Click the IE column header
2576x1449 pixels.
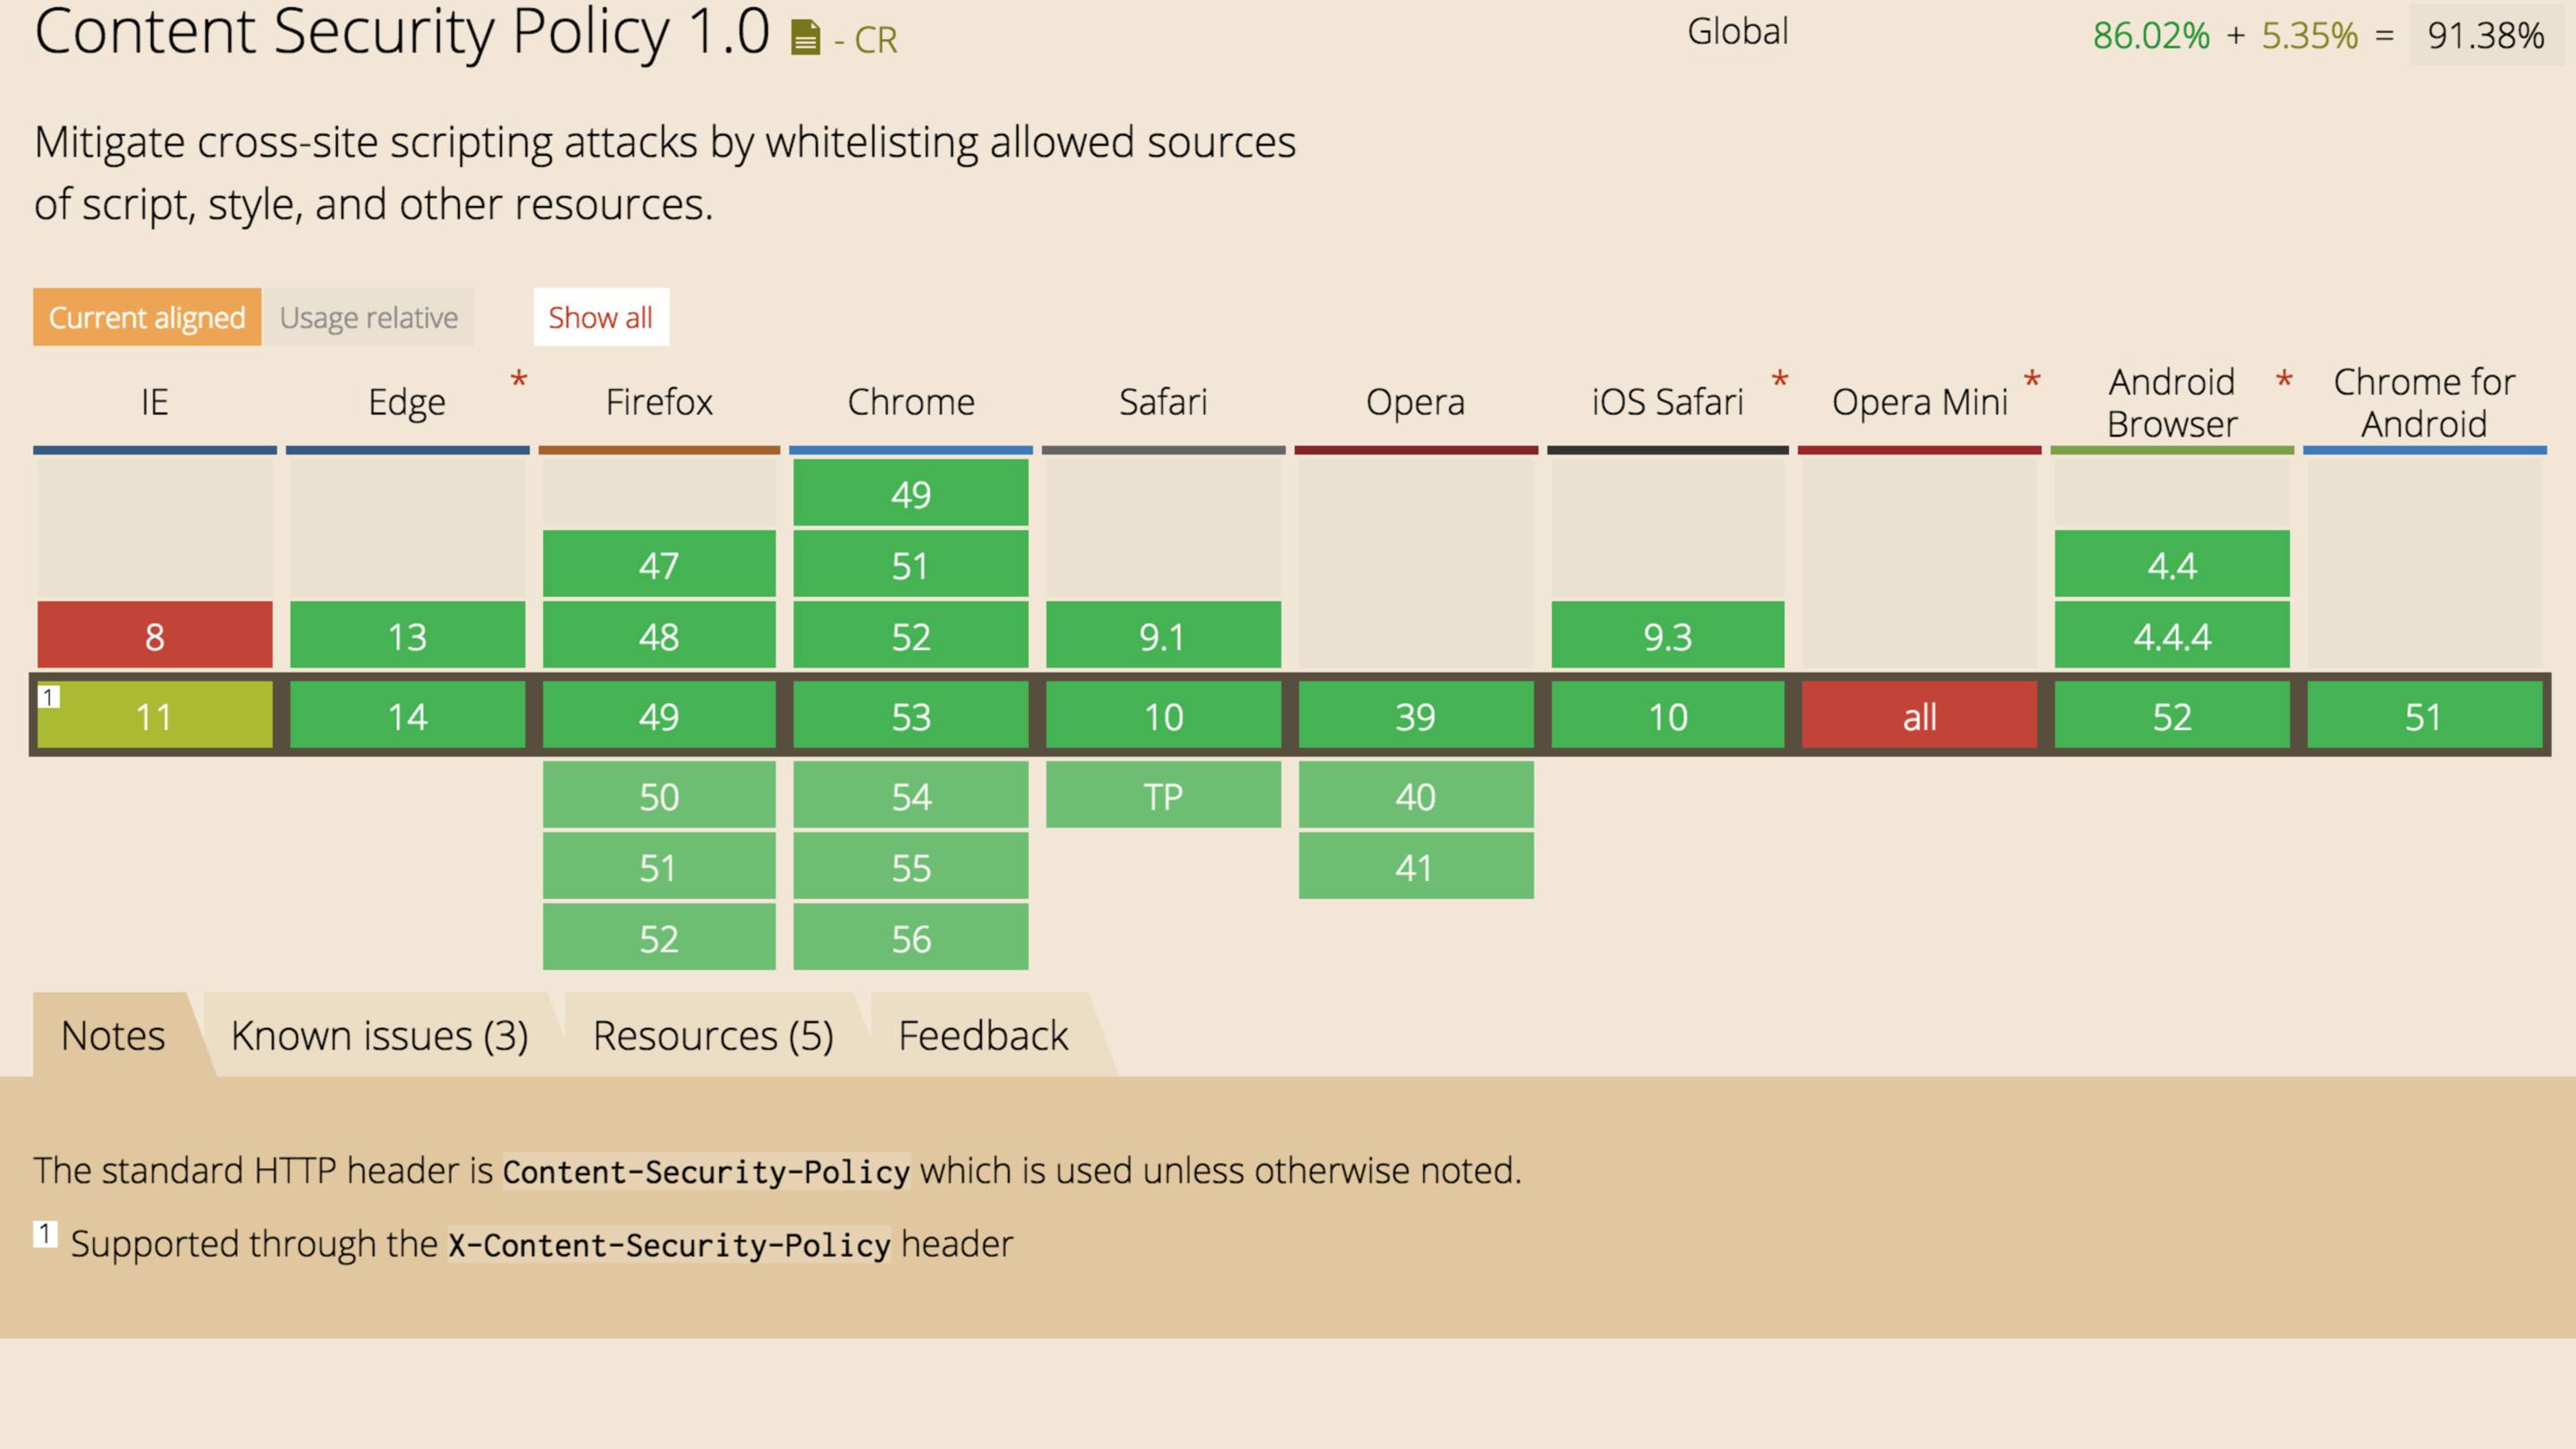click(x=155, y=402)
